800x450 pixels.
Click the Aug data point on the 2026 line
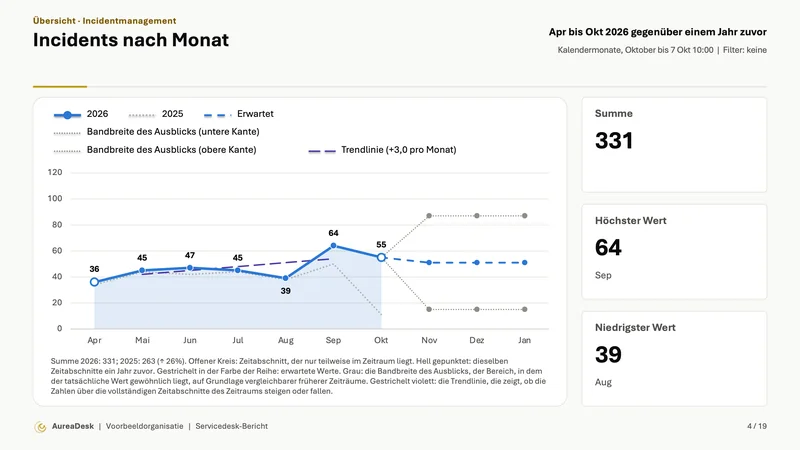(x=286, y=278)
